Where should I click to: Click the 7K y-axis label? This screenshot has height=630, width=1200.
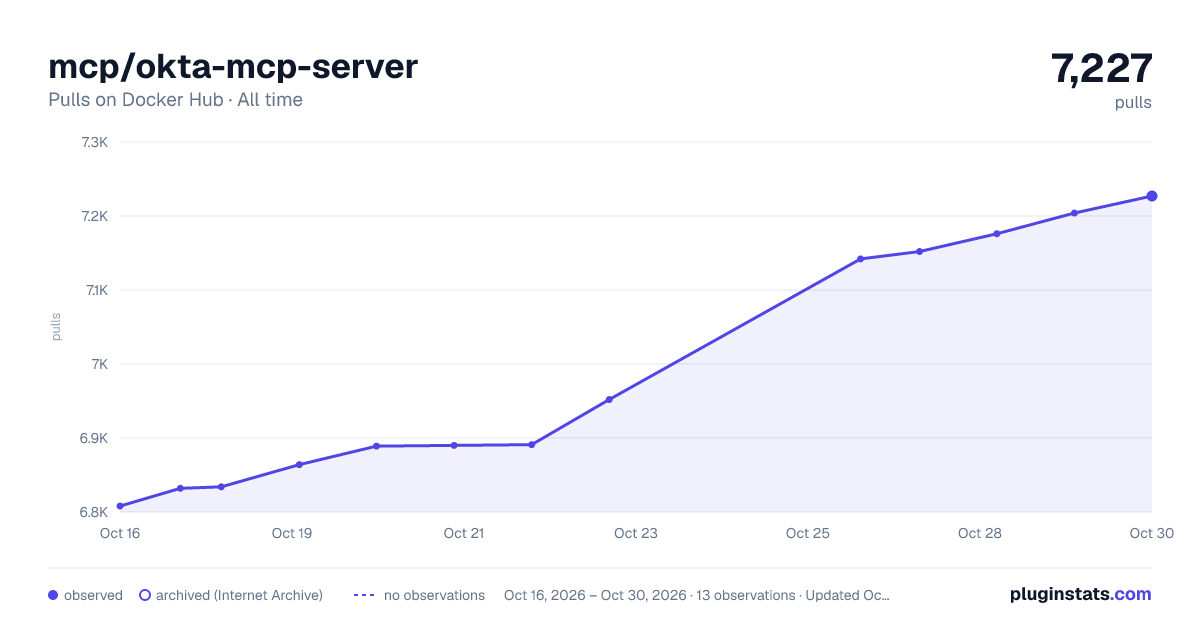tap(98, 364)
